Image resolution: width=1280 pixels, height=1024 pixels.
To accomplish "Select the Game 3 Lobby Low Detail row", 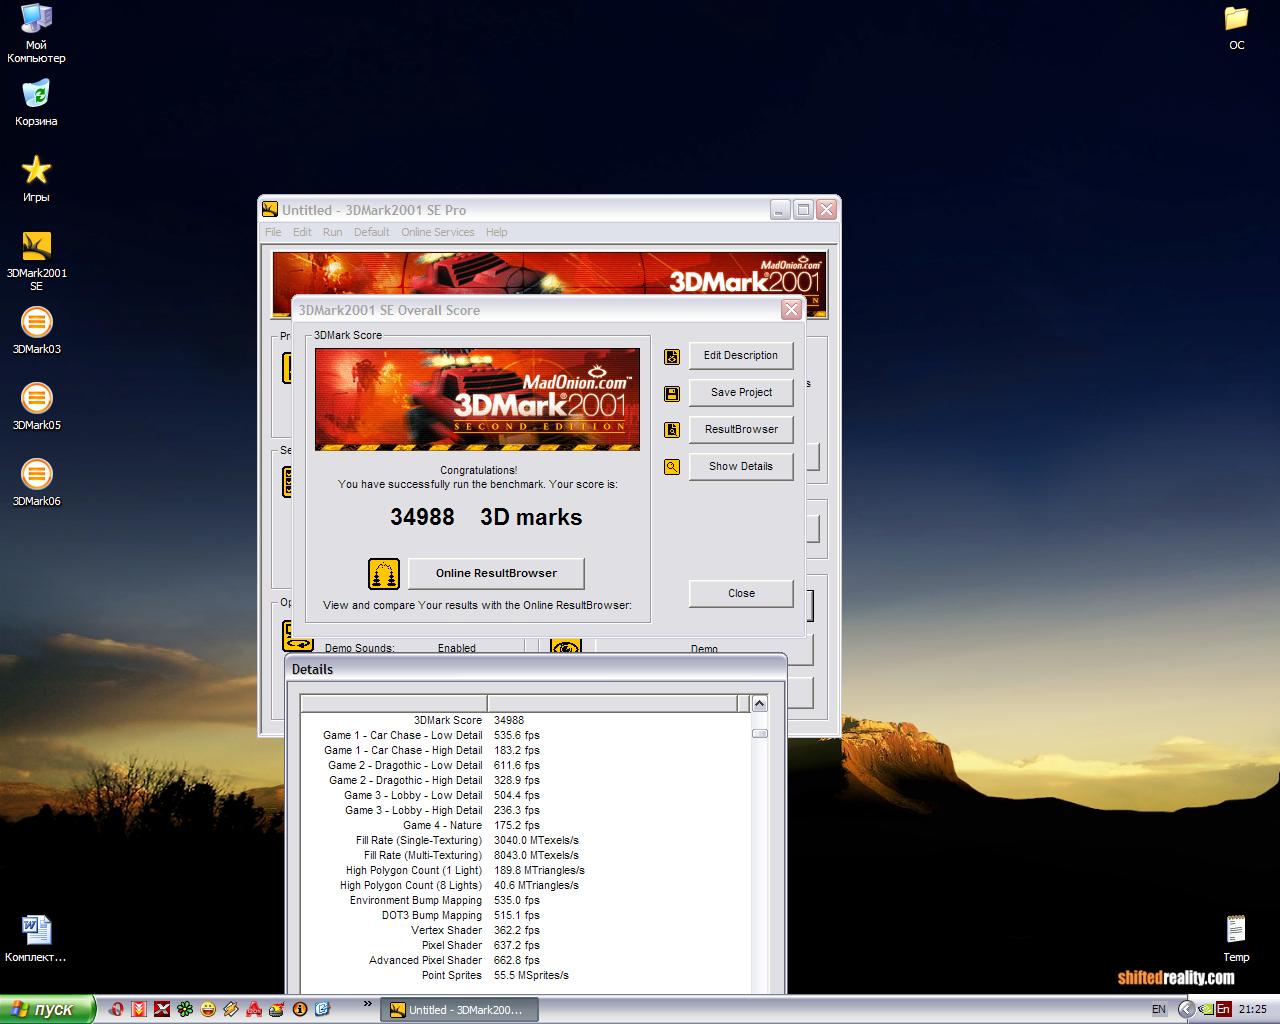I will (x=525, y=796).
